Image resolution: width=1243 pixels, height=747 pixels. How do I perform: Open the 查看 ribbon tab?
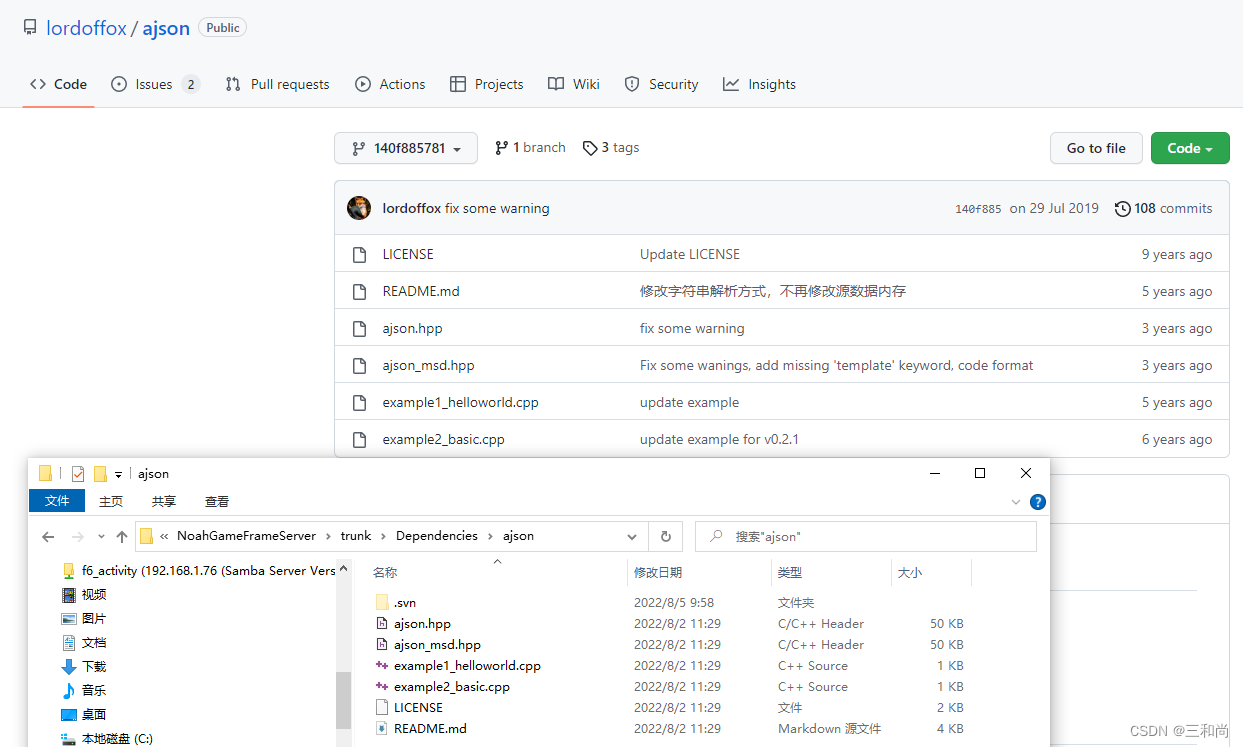[217, 502]
